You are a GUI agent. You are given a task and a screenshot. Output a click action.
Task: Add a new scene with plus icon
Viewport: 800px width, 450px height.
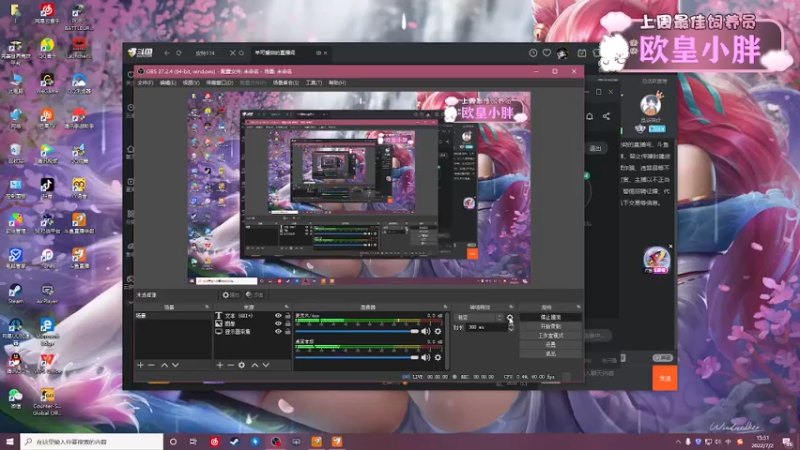tap(140, 365)
